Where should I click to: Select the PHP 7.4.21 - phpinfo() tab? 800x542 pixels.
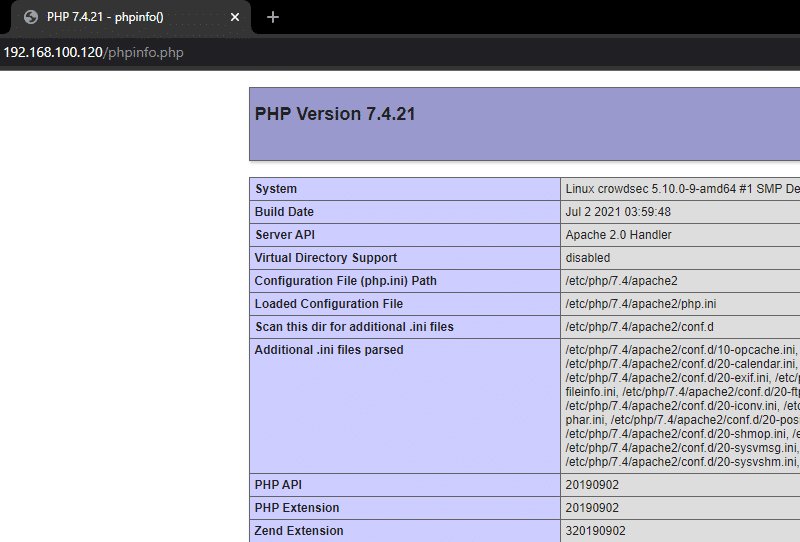coord(131,17)
